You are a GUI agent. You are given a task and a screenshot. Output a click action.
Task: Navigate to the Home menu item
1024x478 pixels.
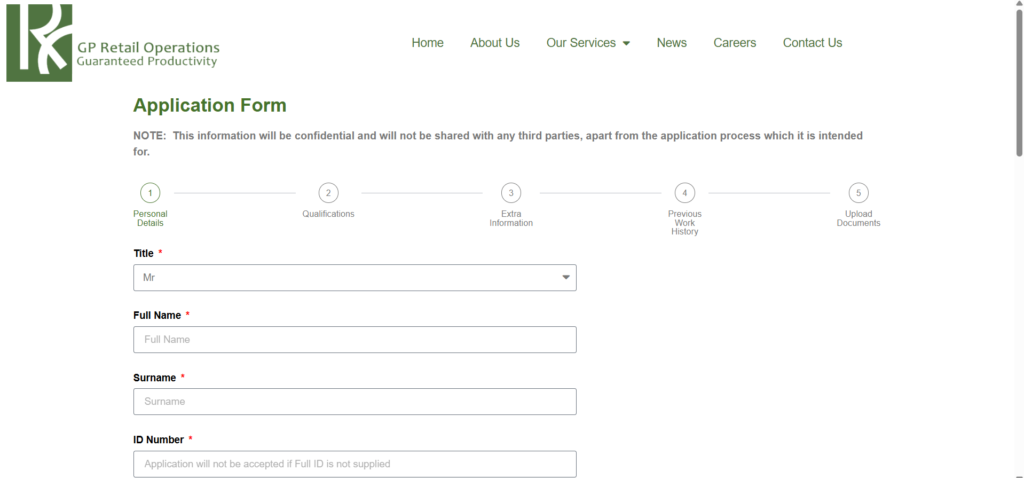click(427, 43)
